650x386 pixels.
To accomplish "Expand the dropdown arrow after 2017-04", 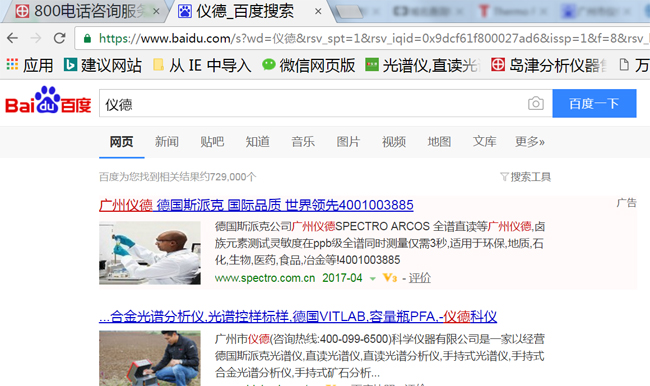I will 373,279.
